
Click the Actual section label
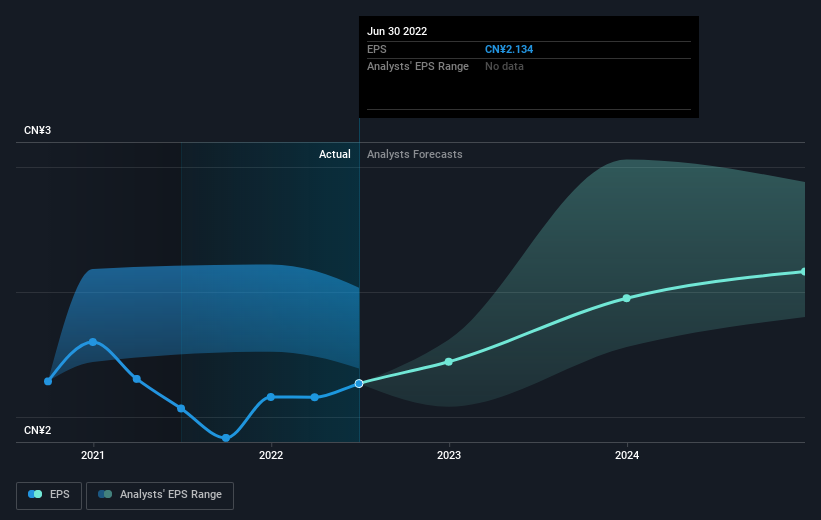click(x=335, y=154)
